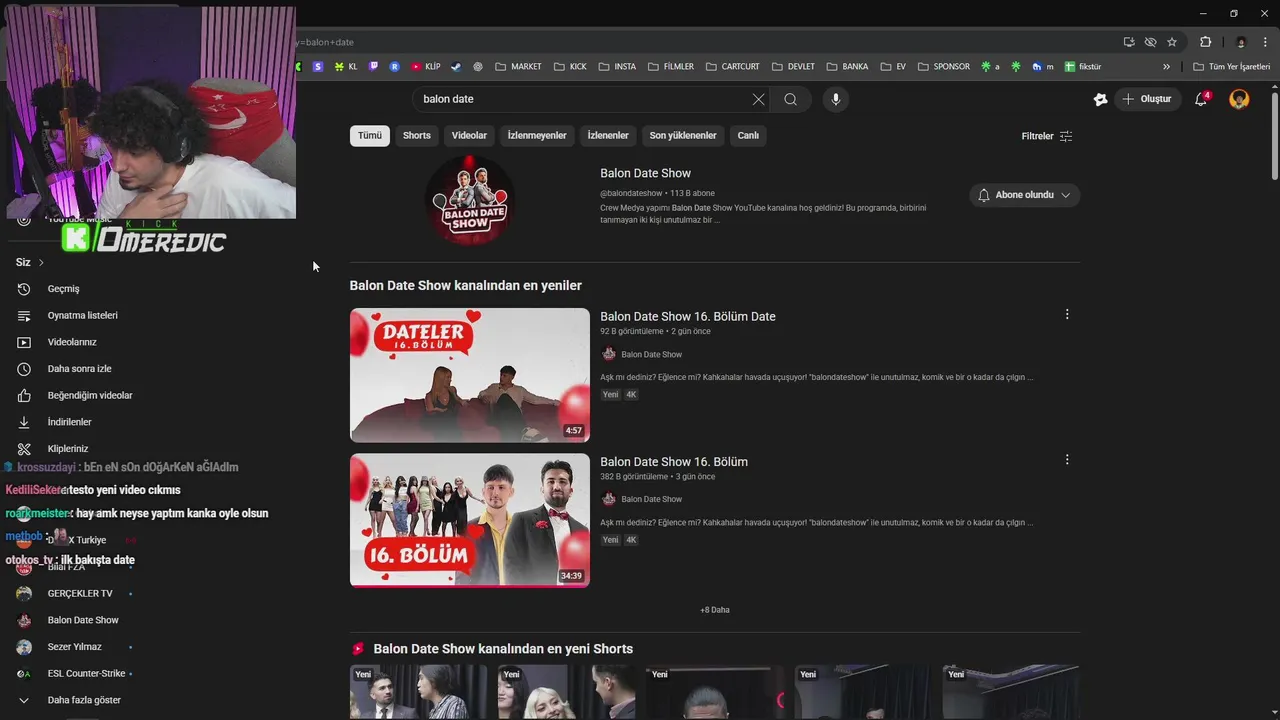This screenshot has width=1280, height=720.
Task: Click the page vertical scrollbar
Action: (x=1275, y=135)
